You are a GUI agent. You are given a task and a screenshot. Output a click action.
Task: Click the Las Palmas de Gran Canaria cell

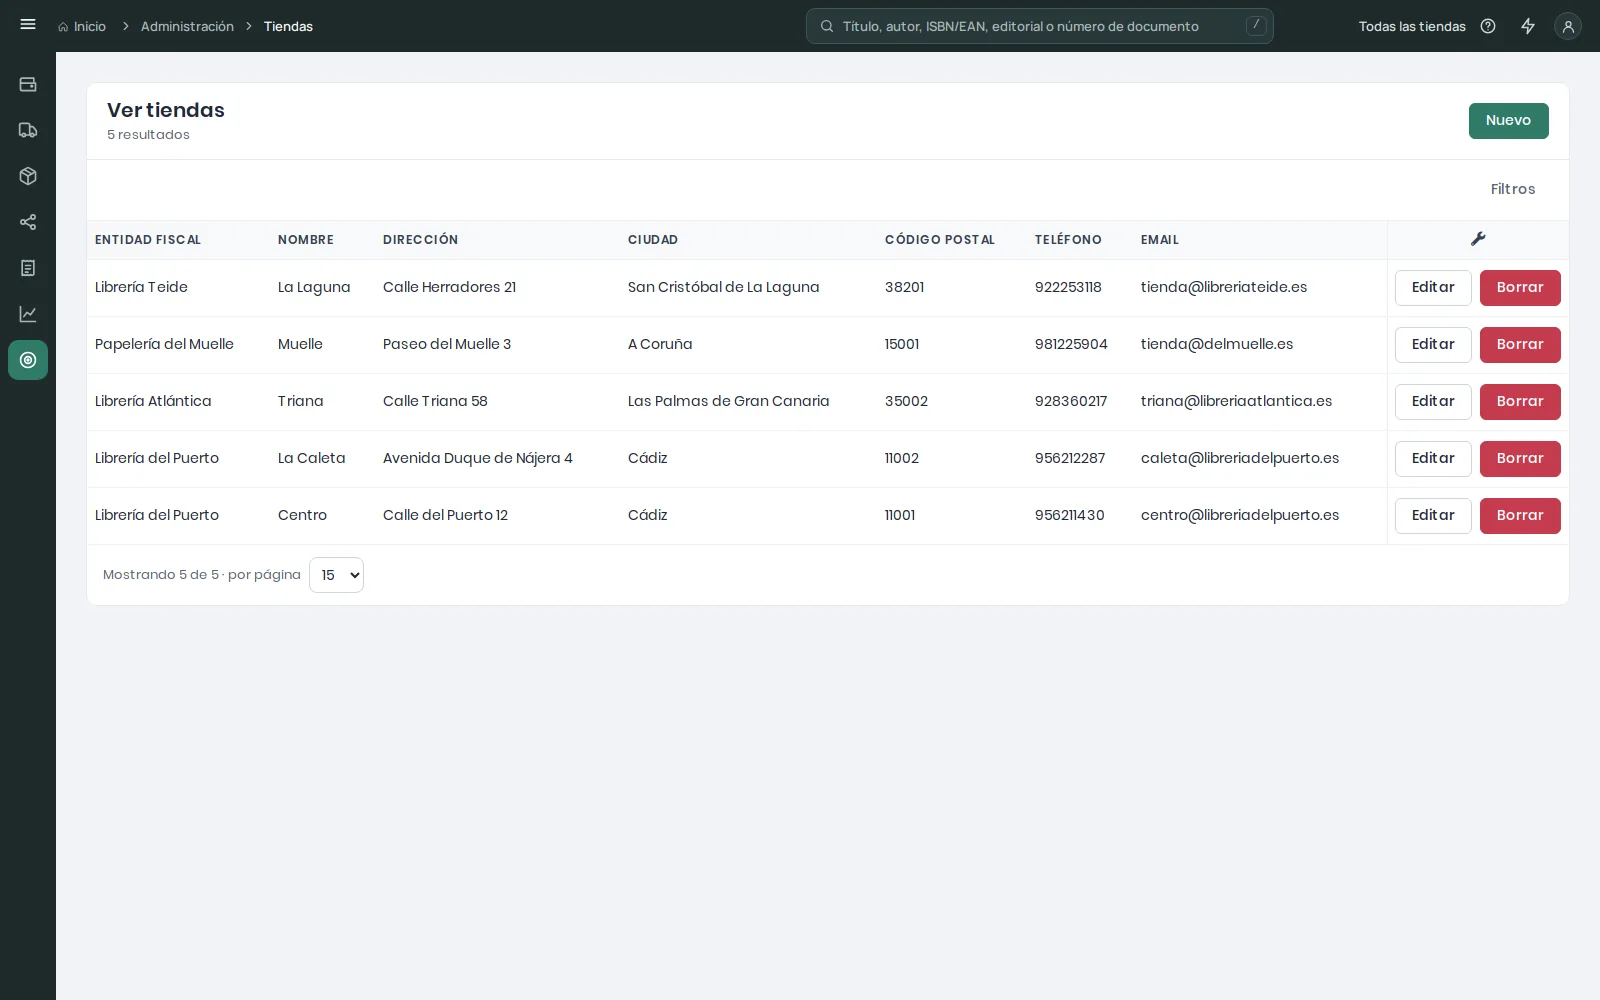tap(728, 401)
